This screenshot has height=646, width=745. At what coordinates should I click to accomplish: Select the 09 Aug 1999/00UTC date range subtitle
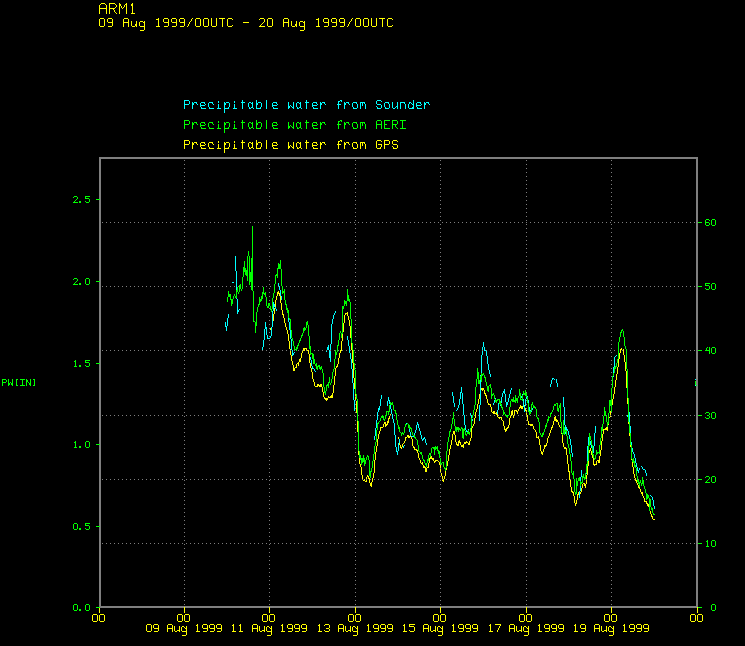pos(245,23)
